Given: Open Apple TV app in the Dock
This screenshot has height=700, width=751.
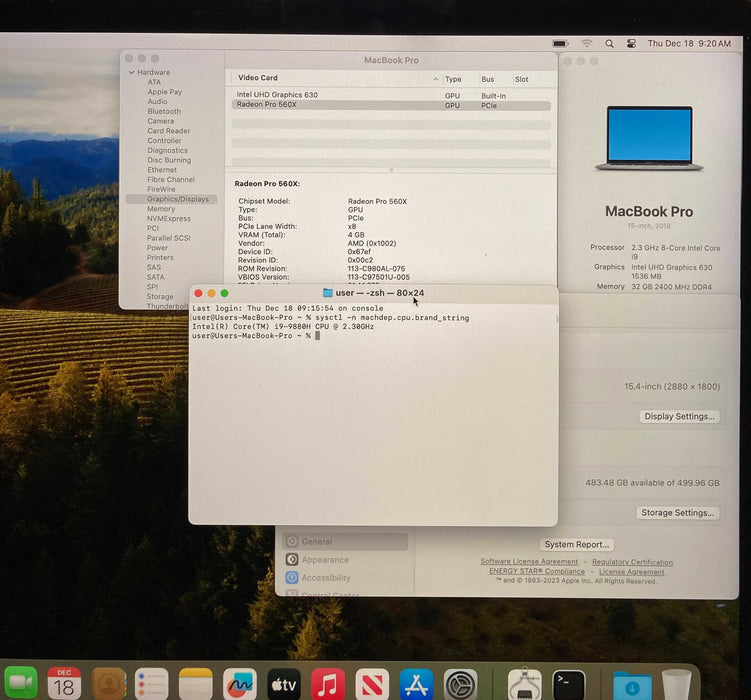Looking at the screenshot, I should pyautogui.click(x=284, y=683).
